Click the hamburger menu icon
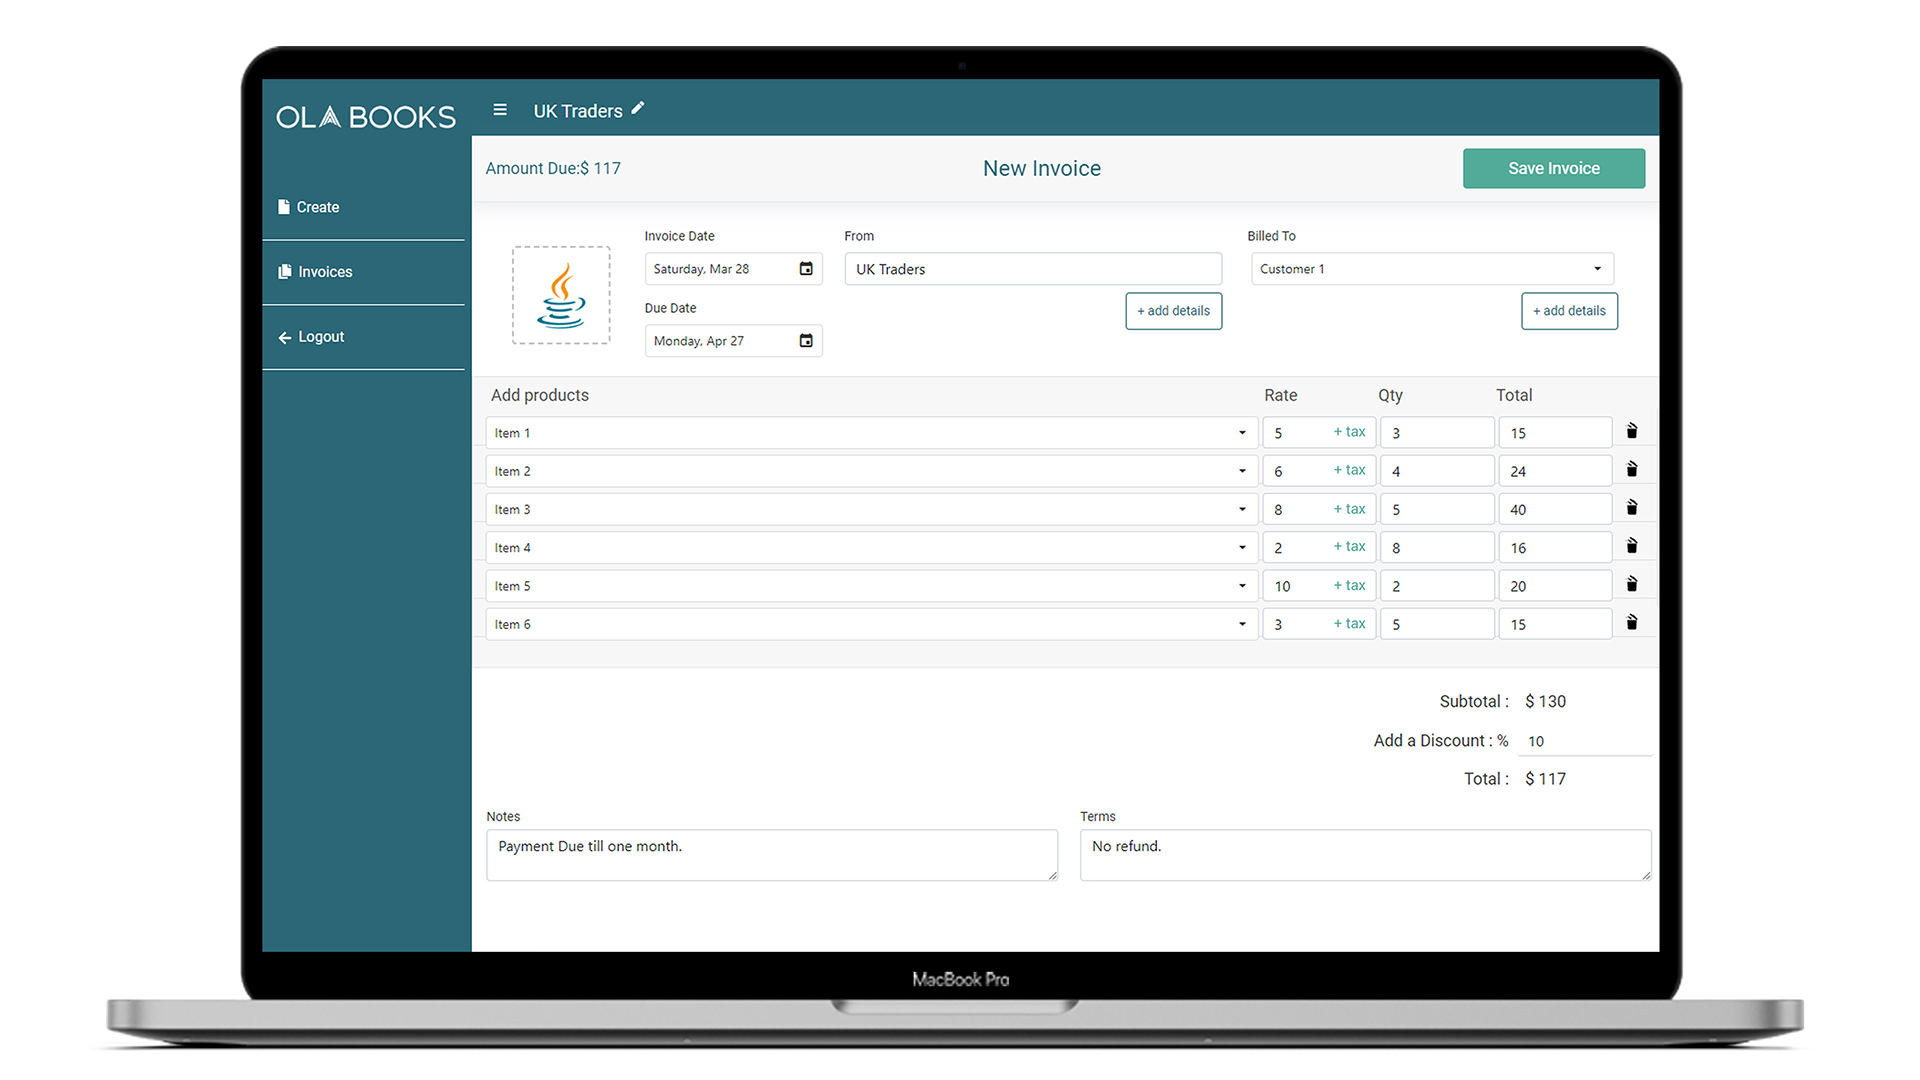The image size is (1920, 1080). click(x=500, y=110)
